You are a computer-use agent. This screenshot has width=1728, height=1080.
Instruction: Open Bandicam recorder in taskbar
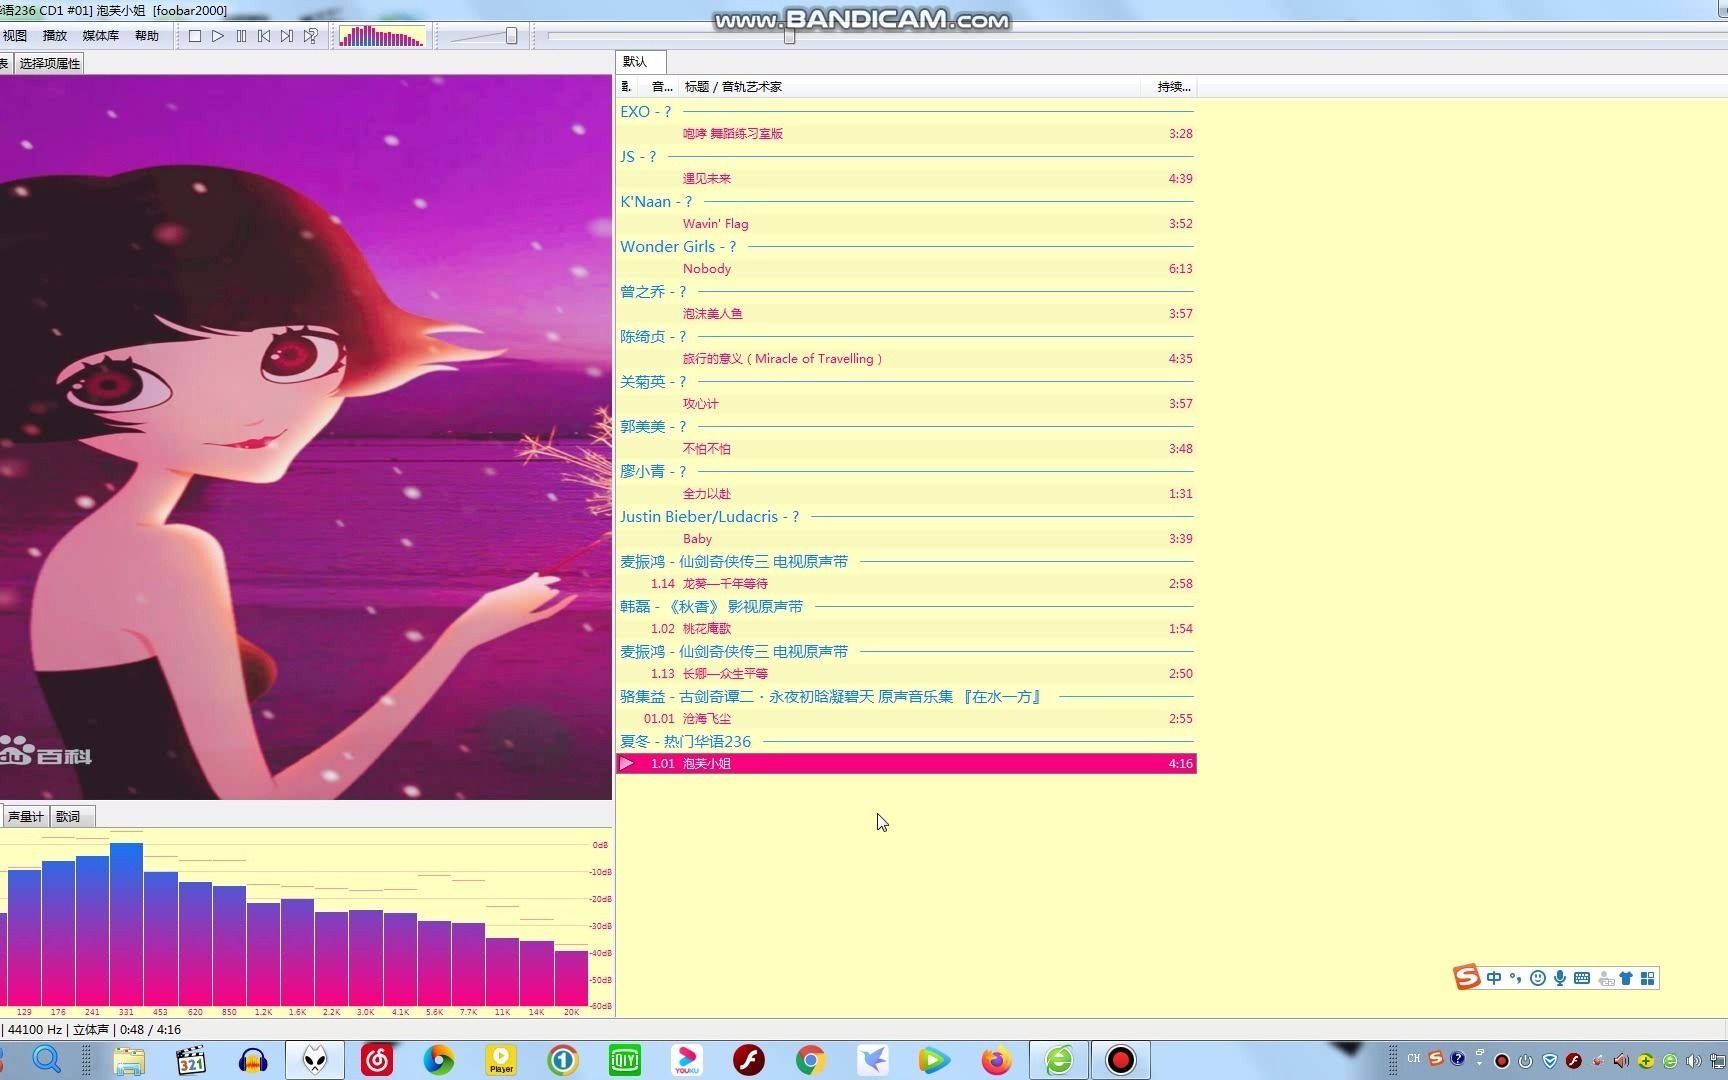[x=1121, y=1060]
